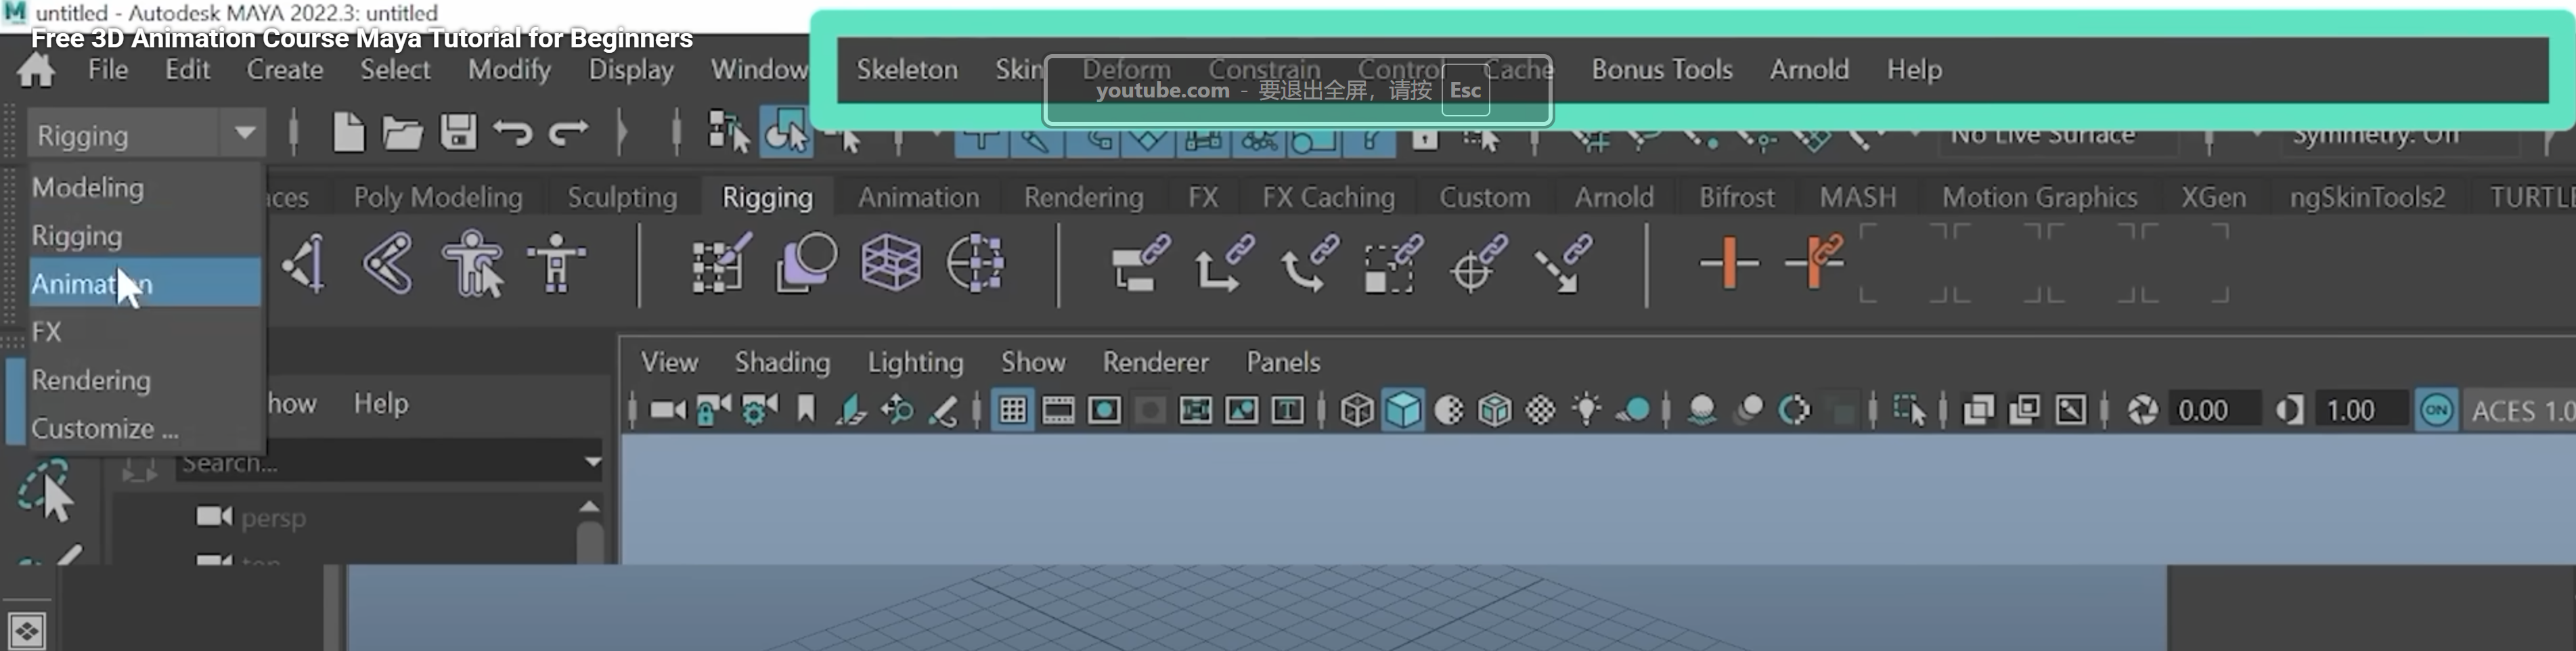Click the Paint Skin Weights icon on the shelf
The width and height of the screenshot is (2576, 651).
tap(721, 264)
